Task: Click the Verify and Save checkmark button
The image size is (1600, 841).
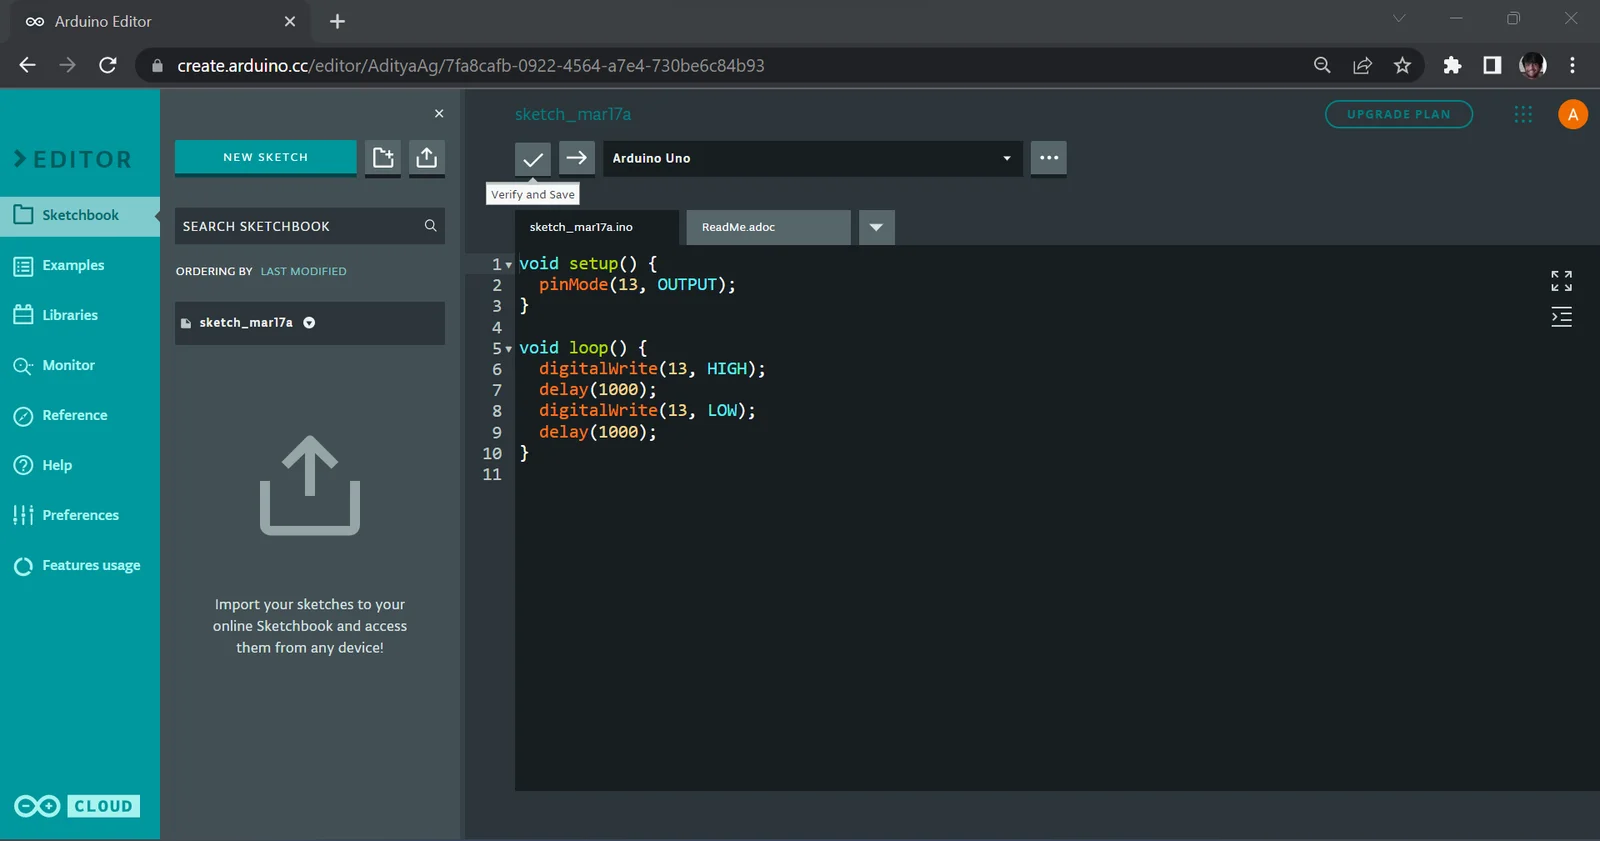Action: [x=532, y=158]
